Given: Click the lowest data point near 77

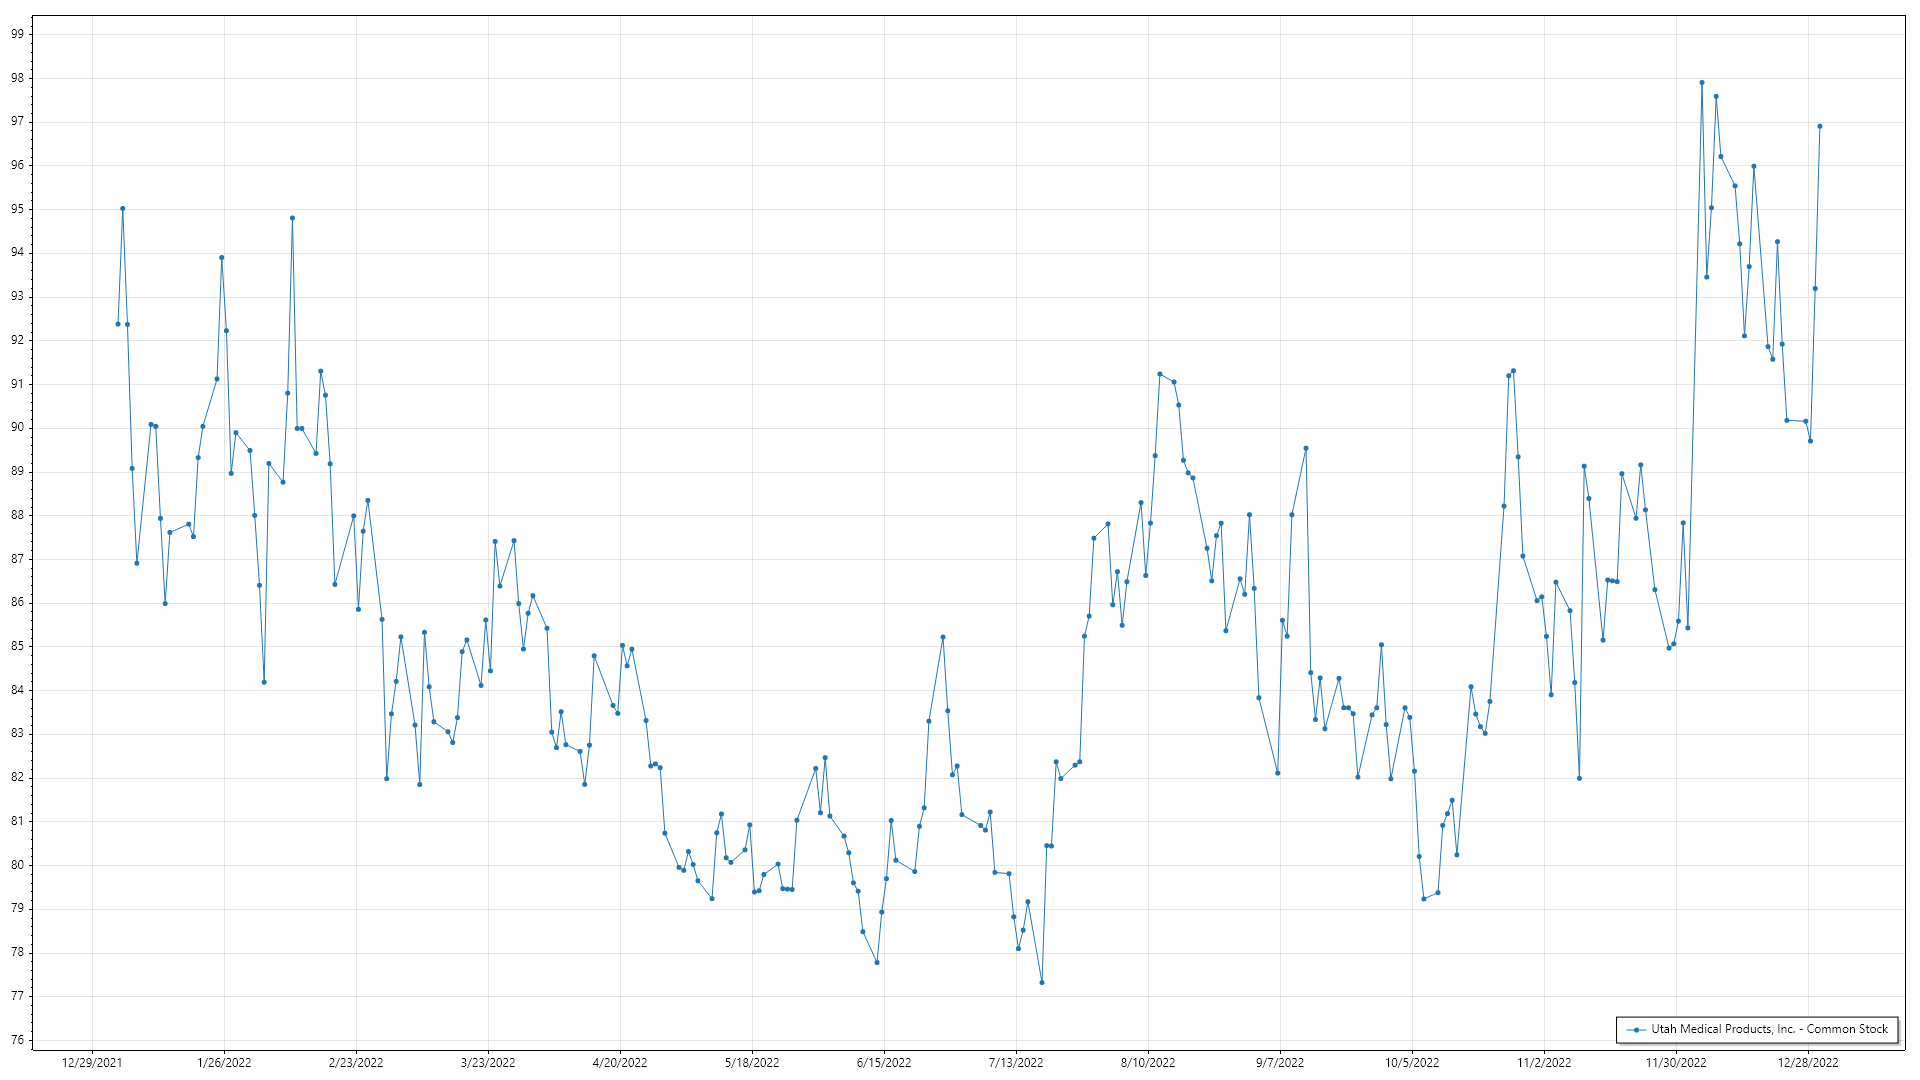Looking at the screenshot, I should 1042,983.
